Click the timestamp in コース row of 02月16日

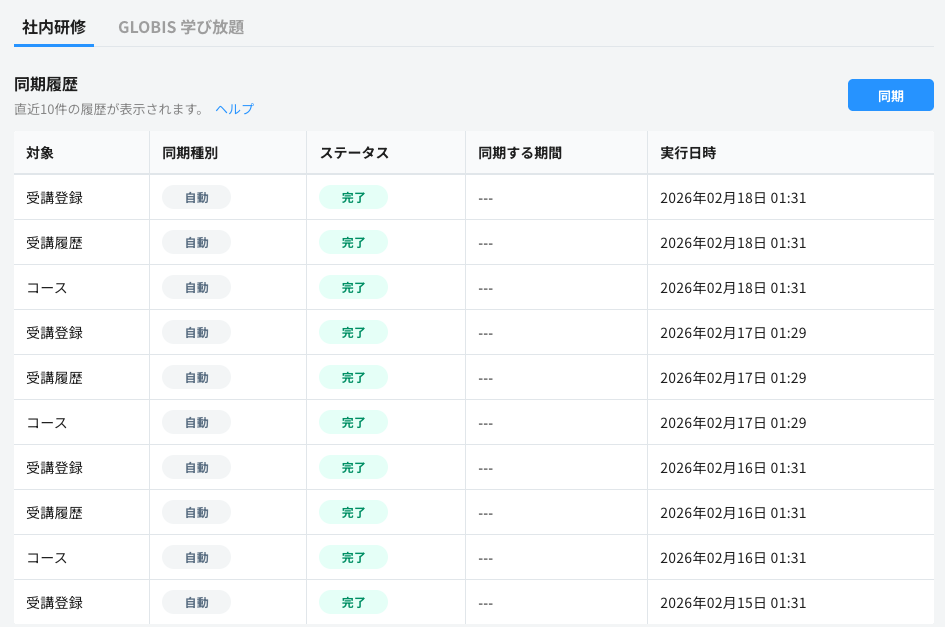(x=733, y=558)
